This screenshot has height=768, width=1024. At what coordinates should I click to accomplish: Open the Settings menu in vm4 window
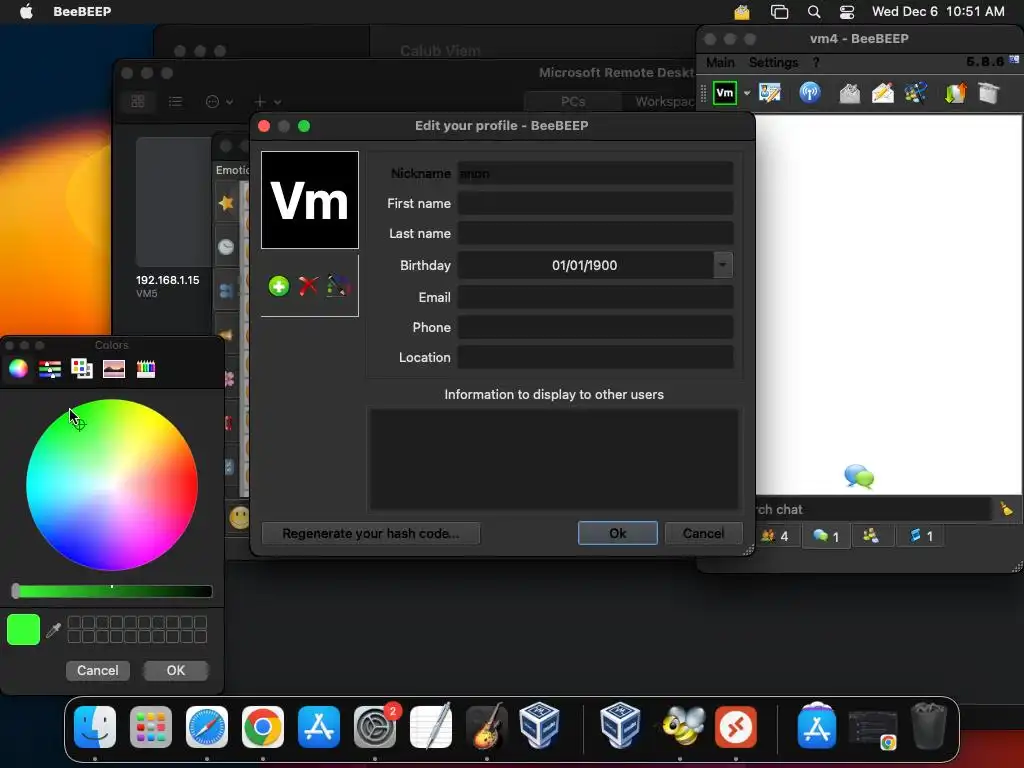773,63
